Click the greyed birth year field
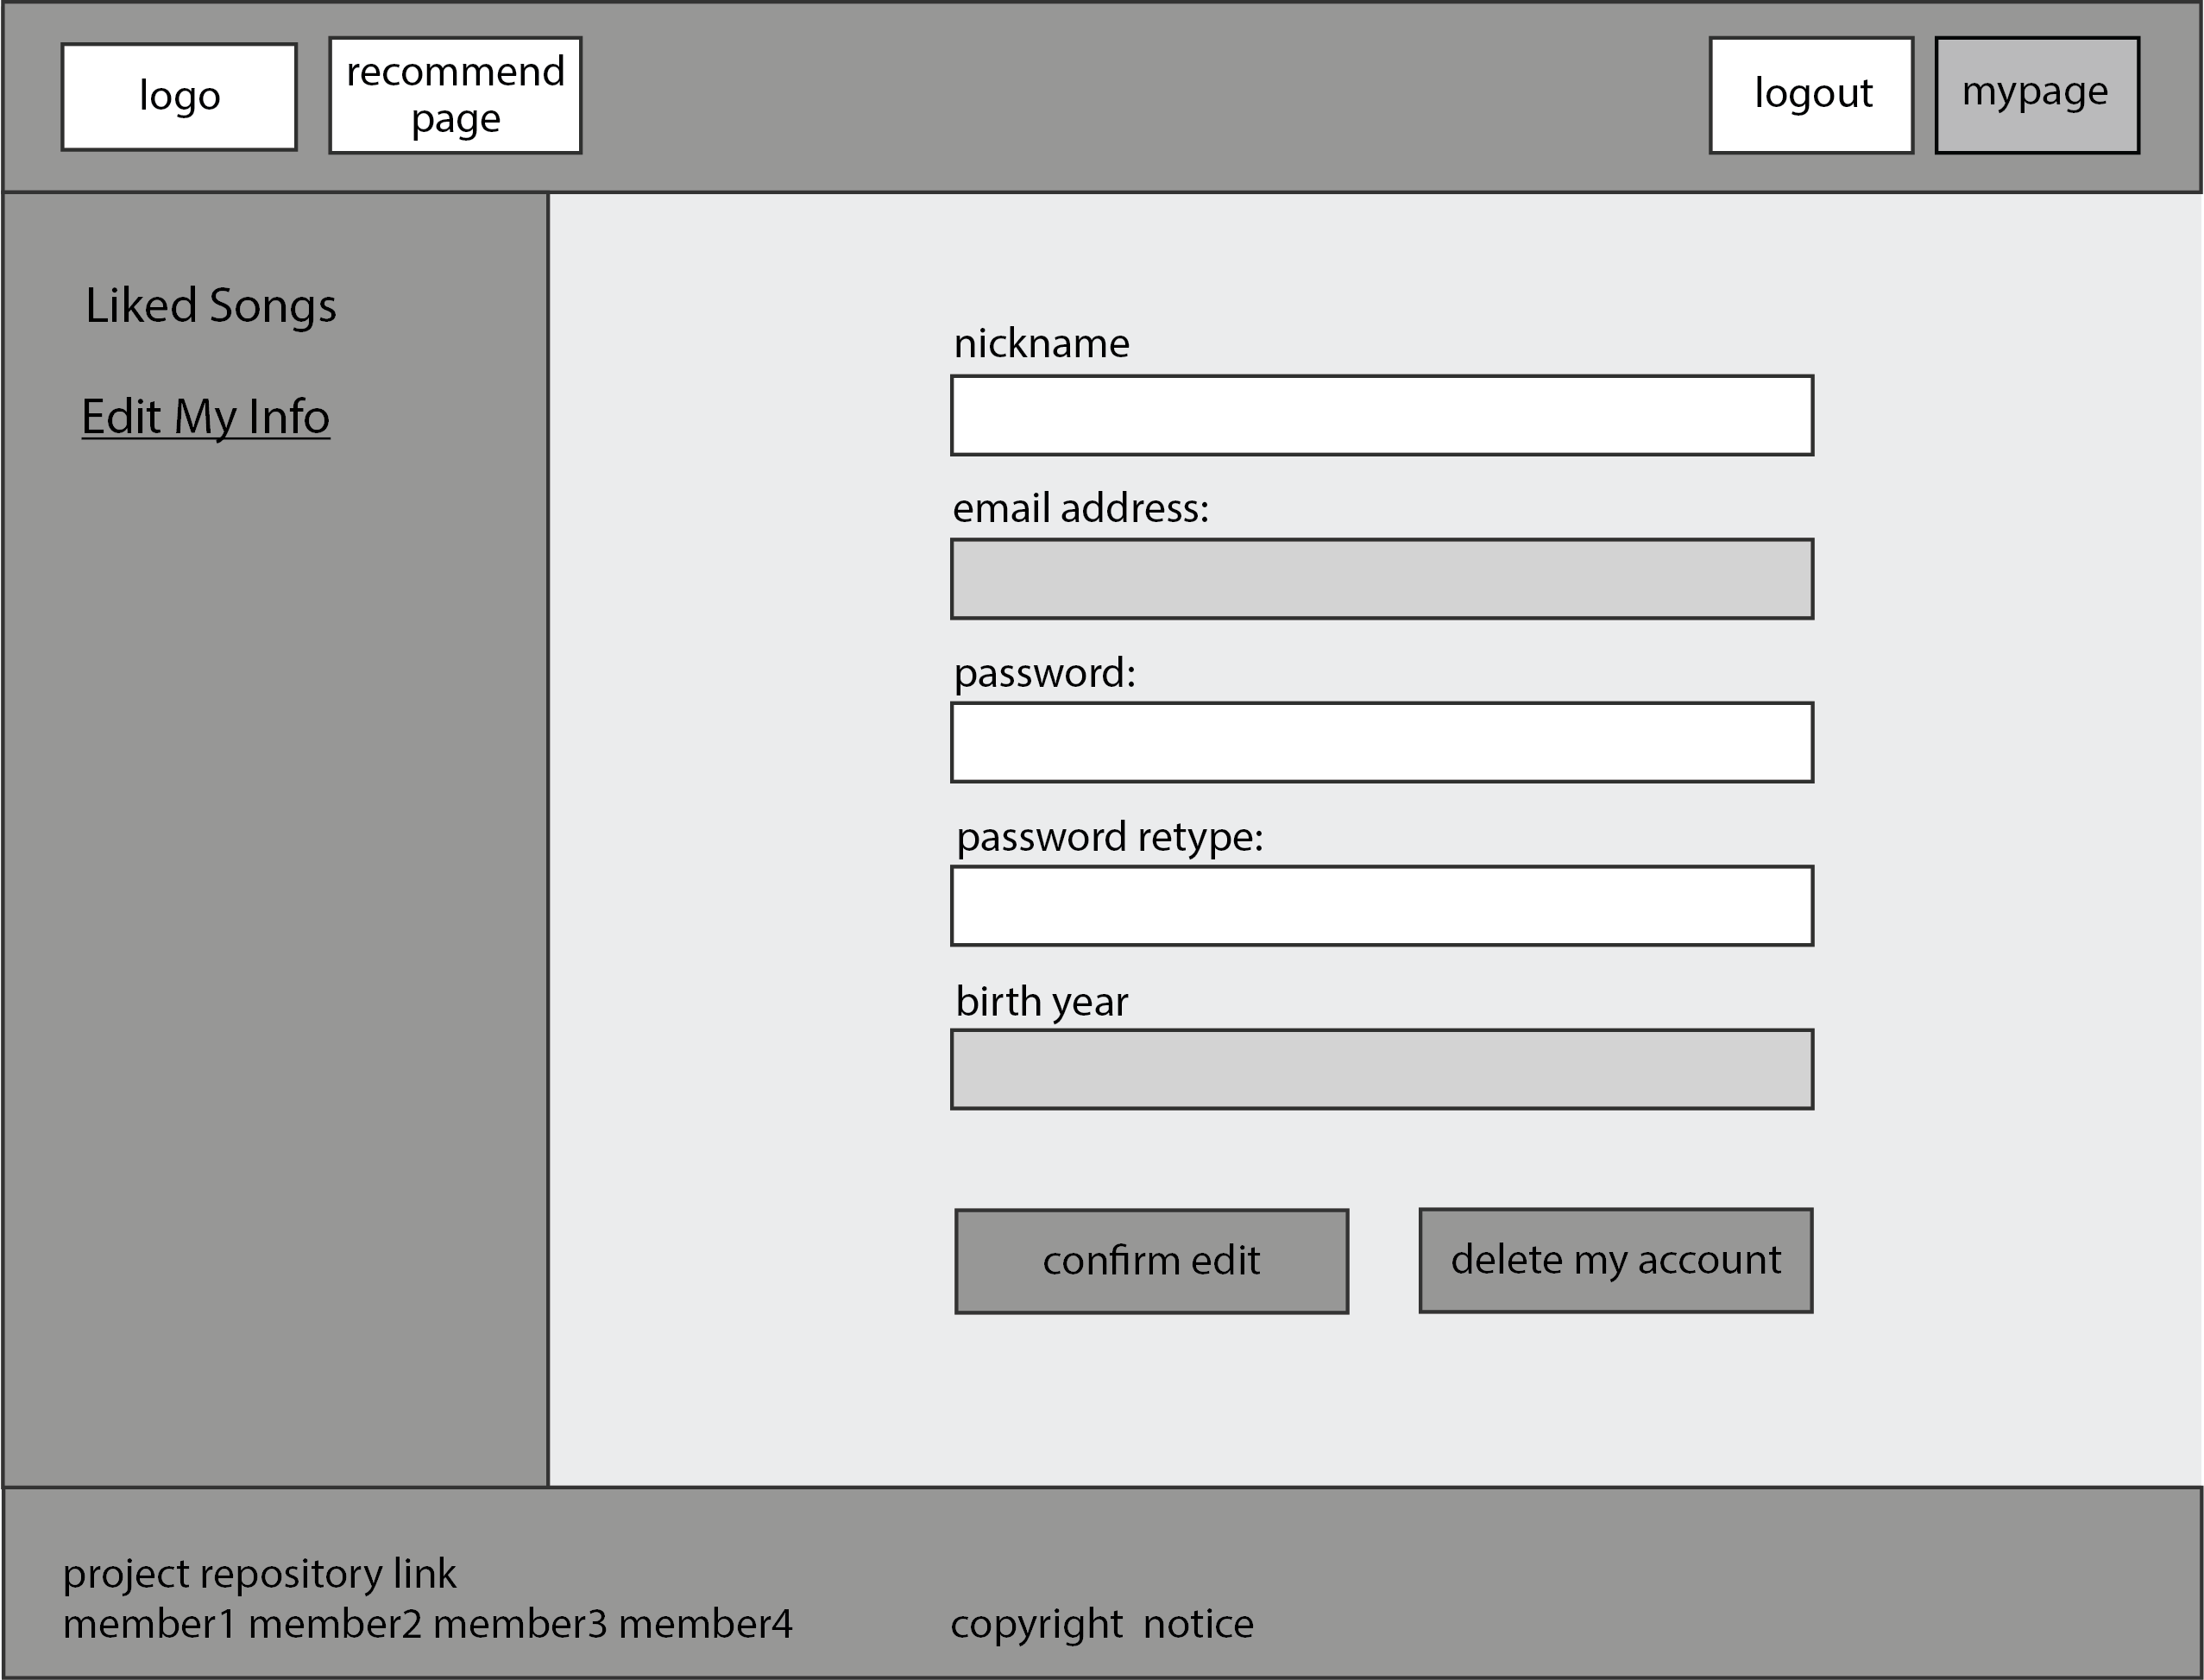The height and width of the screenshot is (1680, 2204). (x=1381, y=1070)
